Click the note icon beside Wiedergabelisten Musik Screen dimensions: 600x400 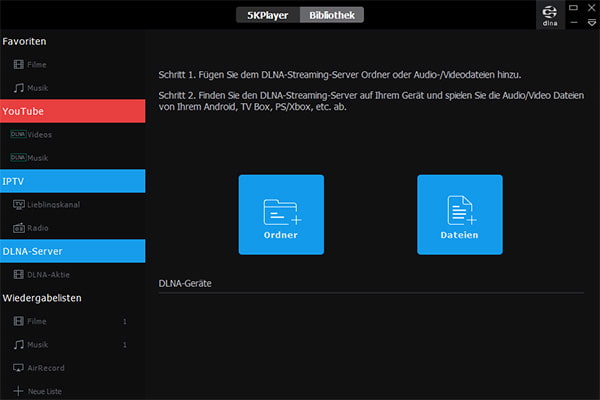click(18, 344)
